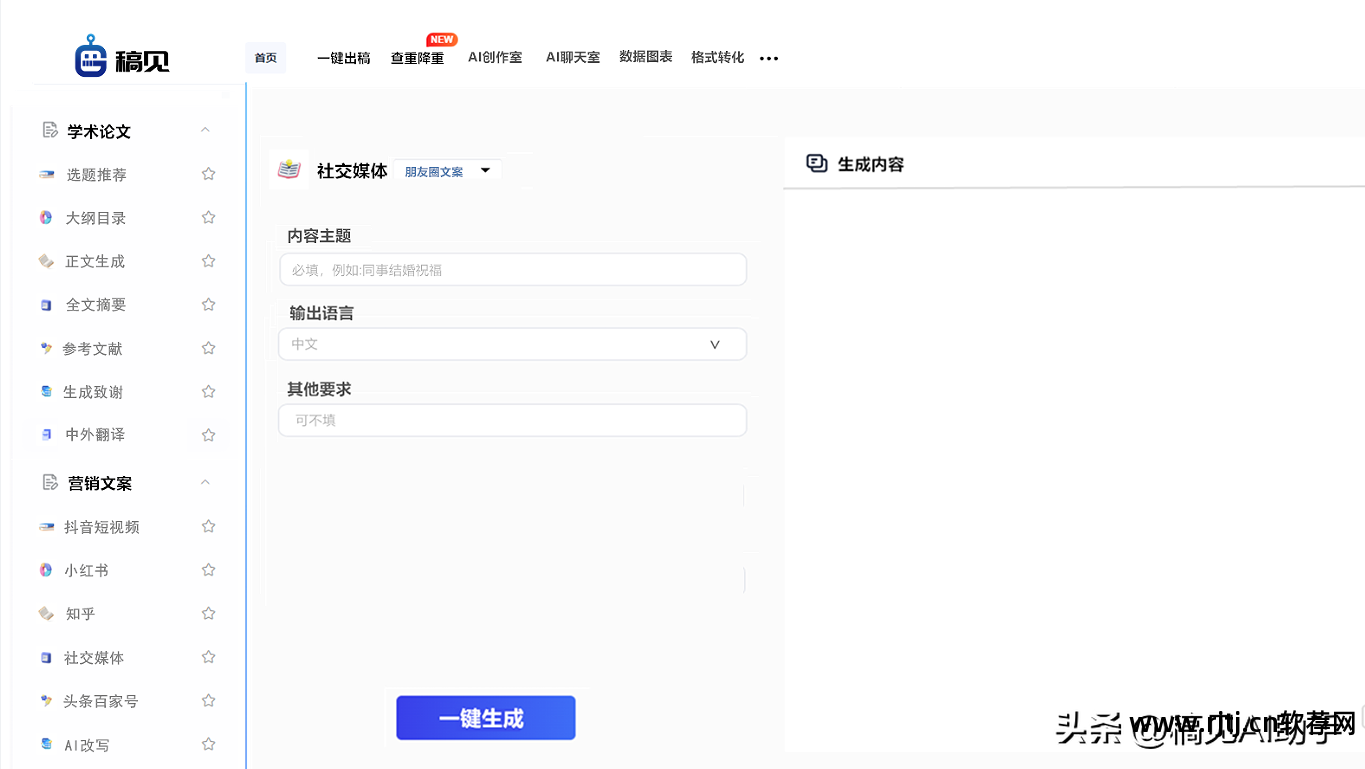The width and height of the screenshot is (1365, 769).
Task: Open 查重降重 with the NEW badge
Action: [416, 58]
